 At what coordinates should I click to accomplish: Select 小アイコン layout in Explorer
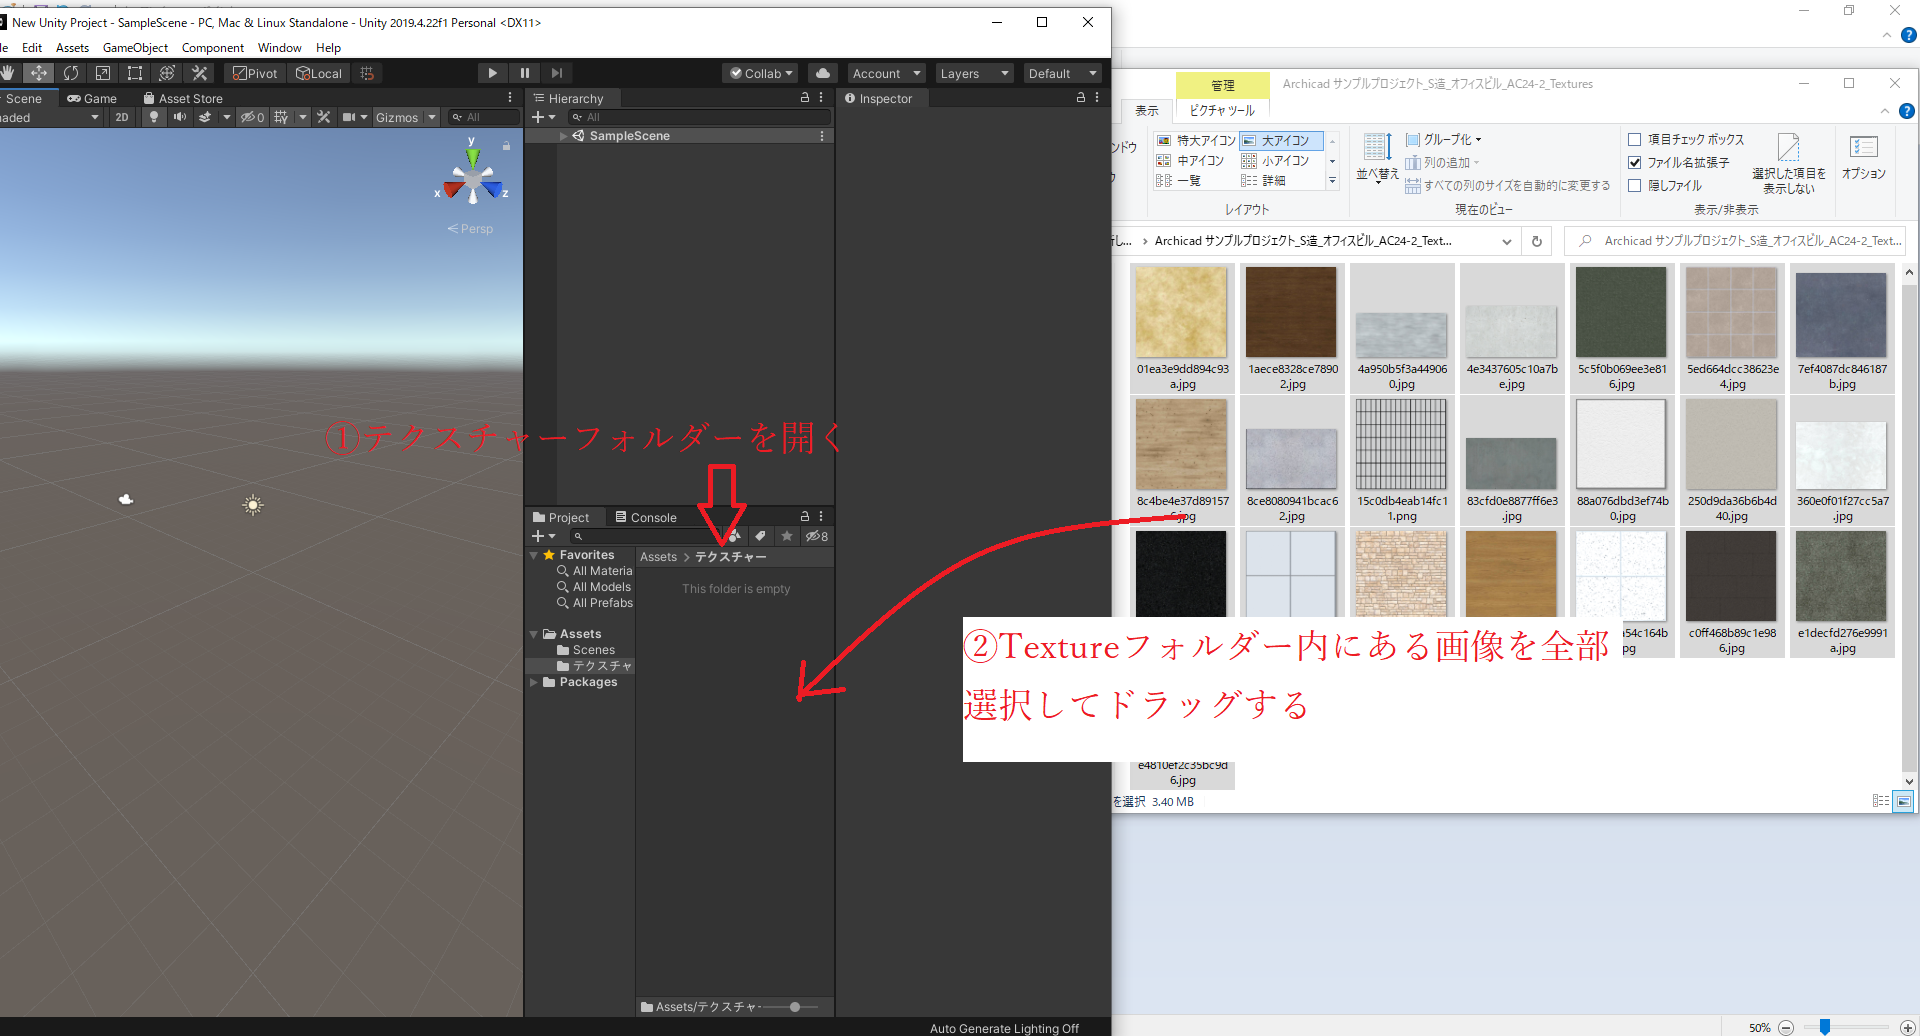(1283, 160)
